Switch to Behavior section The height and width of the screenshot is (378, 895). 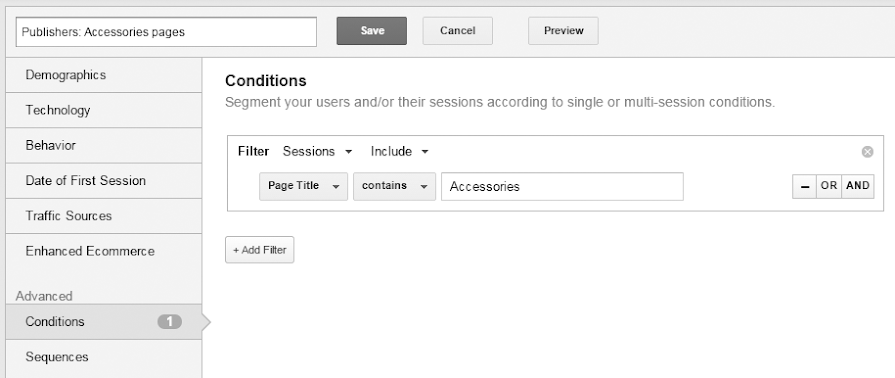coord(103,146)
